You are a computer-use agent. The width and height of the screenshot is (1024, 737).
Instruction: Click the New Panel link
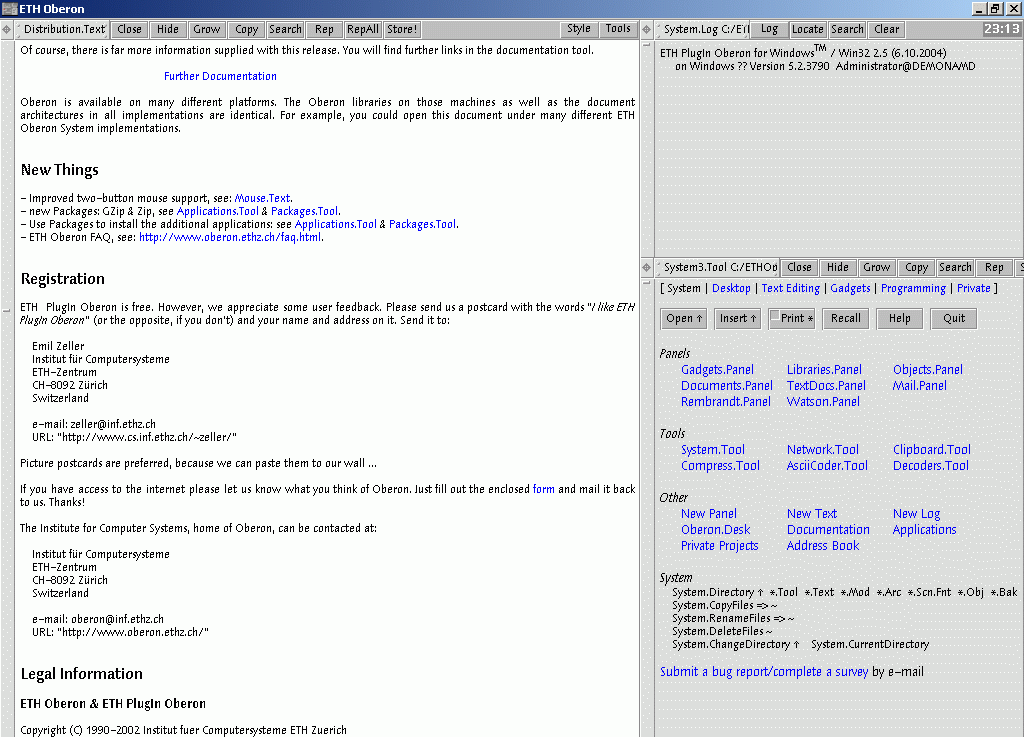(709, 514)
